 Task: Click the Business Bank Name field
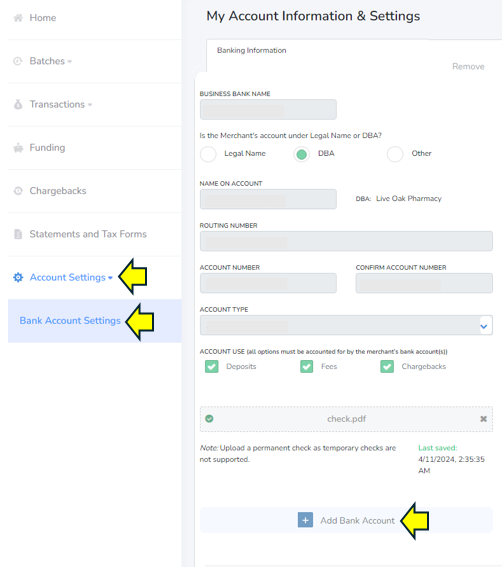click(x=268, y=110)
